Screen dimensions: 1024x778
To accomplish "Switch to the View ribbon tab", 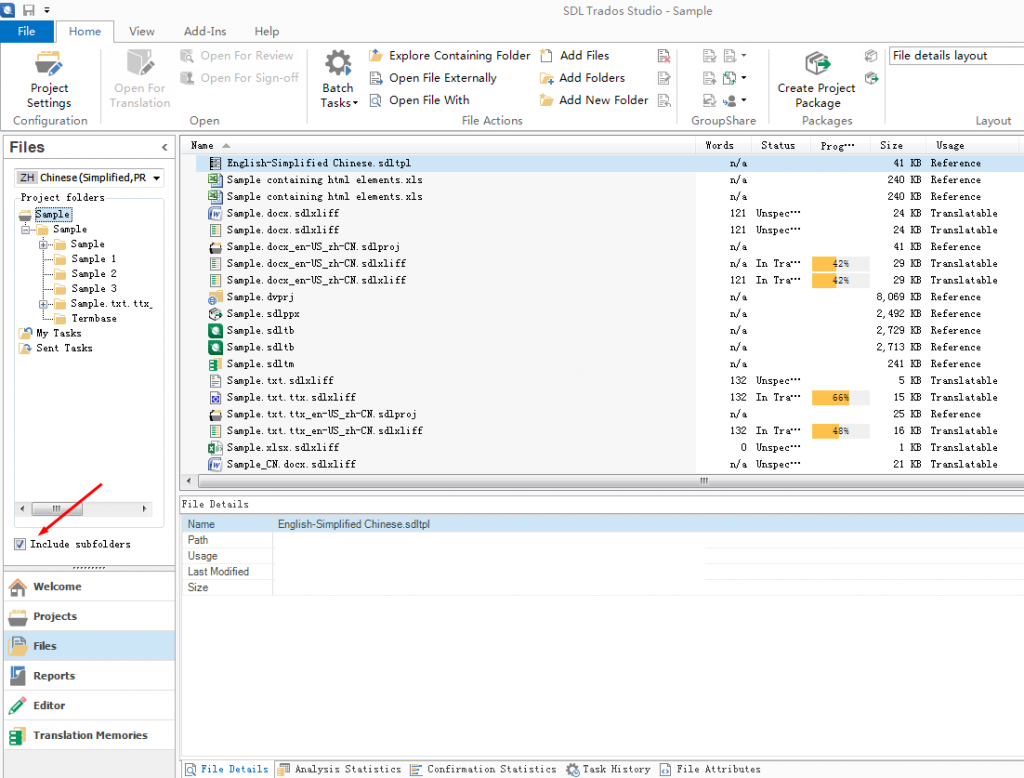I will point(142,32).
